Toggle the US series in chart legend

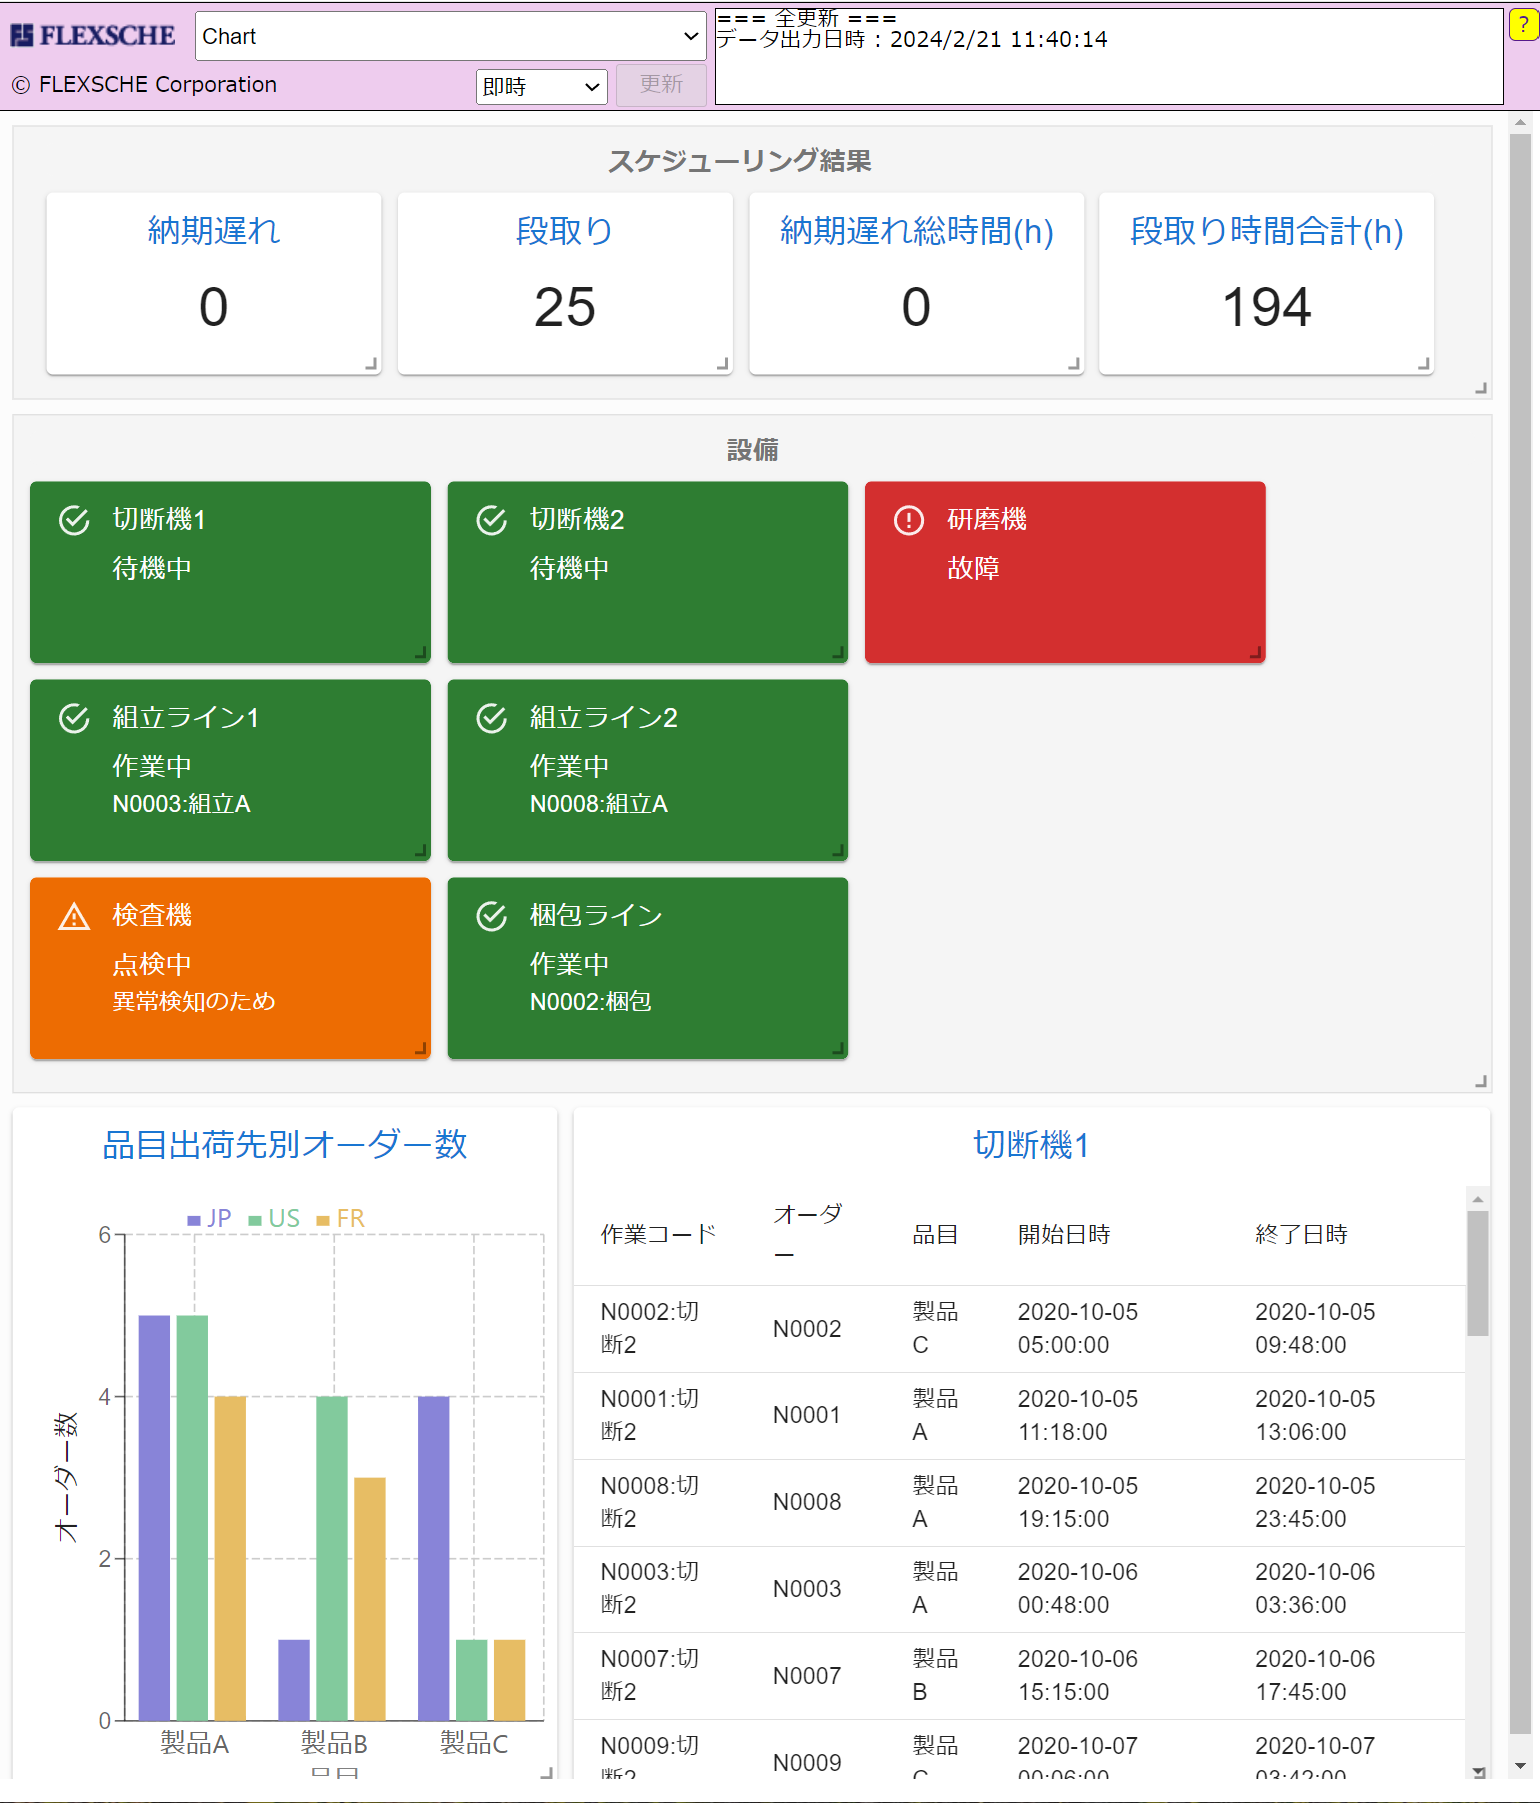coord(274,1218)
